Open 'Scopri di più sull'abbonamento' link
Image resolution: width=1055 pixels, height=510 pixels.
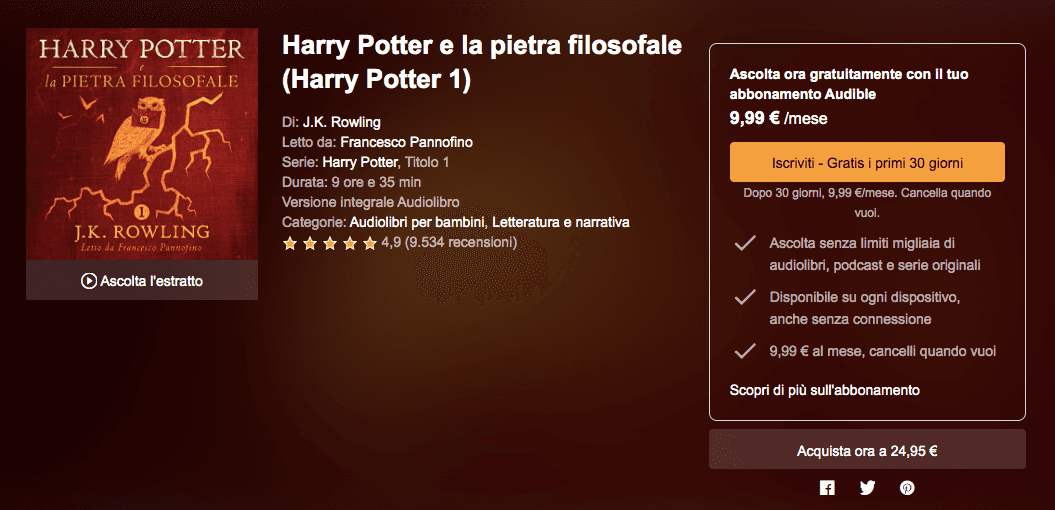tap(825, 390)
